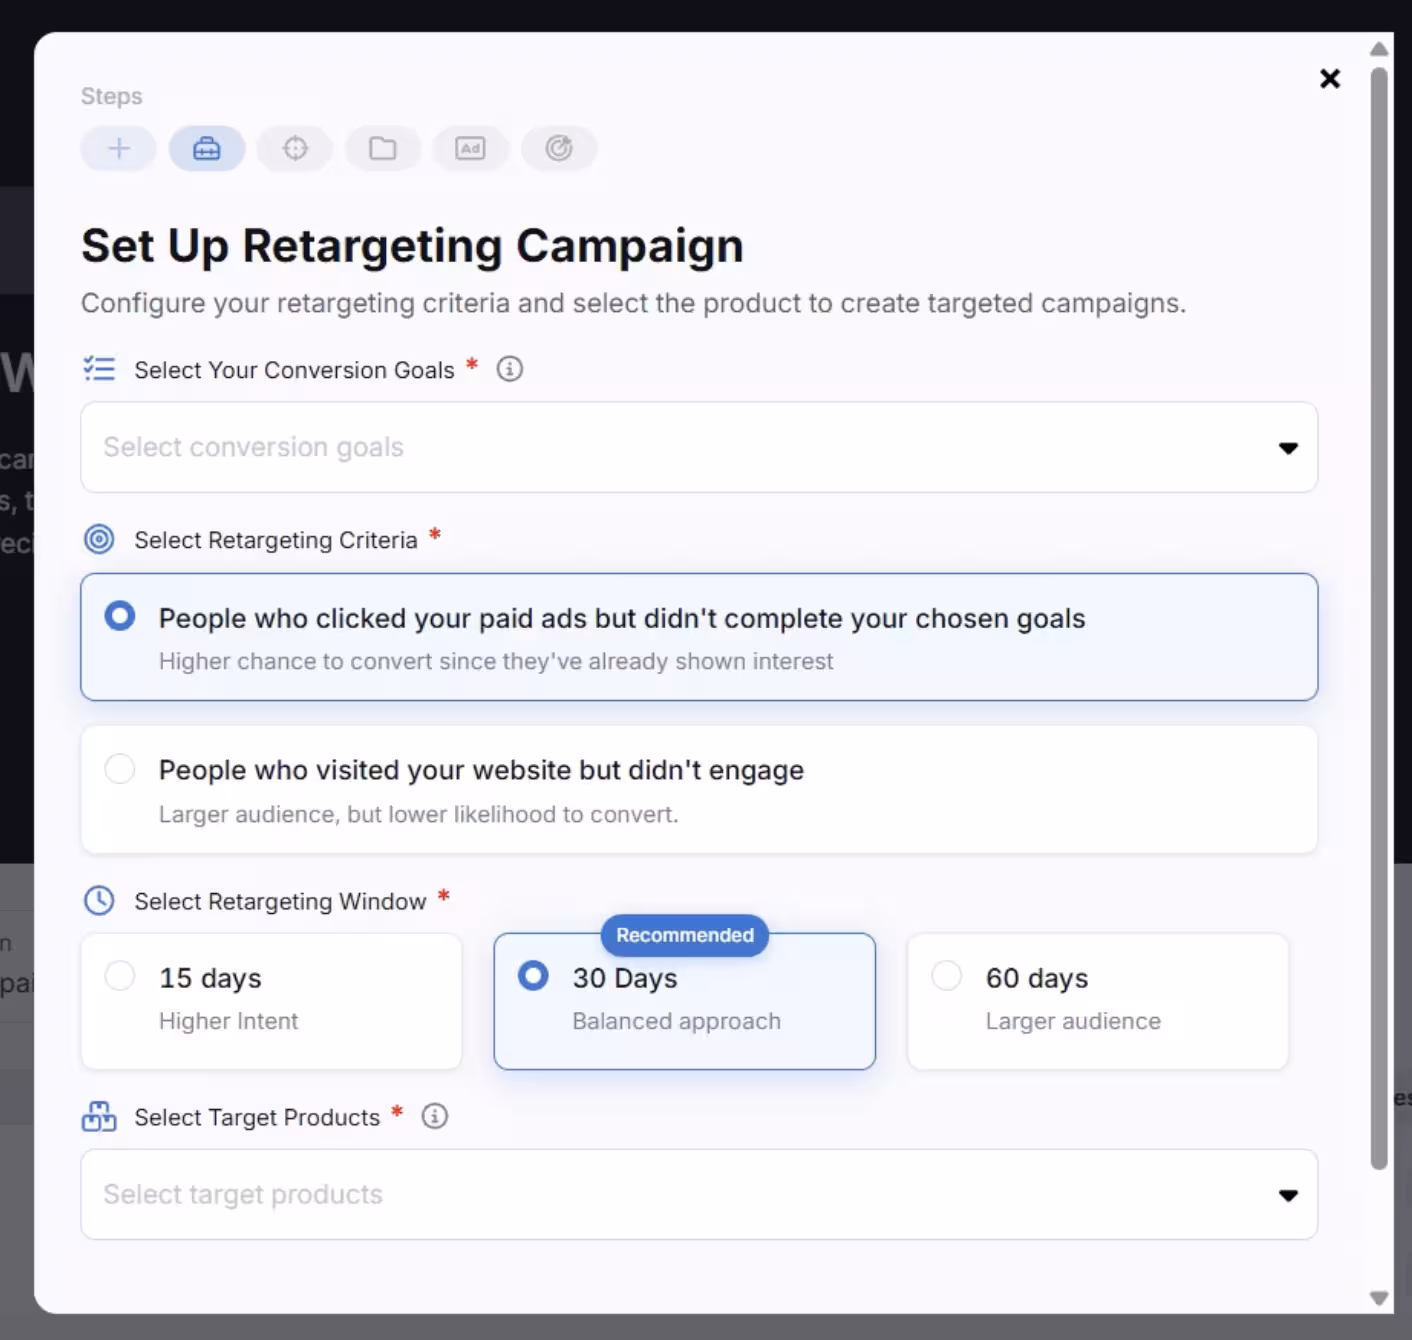Image resolution: width=1412 pixels, height=1340 pixels.
Task: Click info icon beside Target Products
Action: [x=434, y=1116]
